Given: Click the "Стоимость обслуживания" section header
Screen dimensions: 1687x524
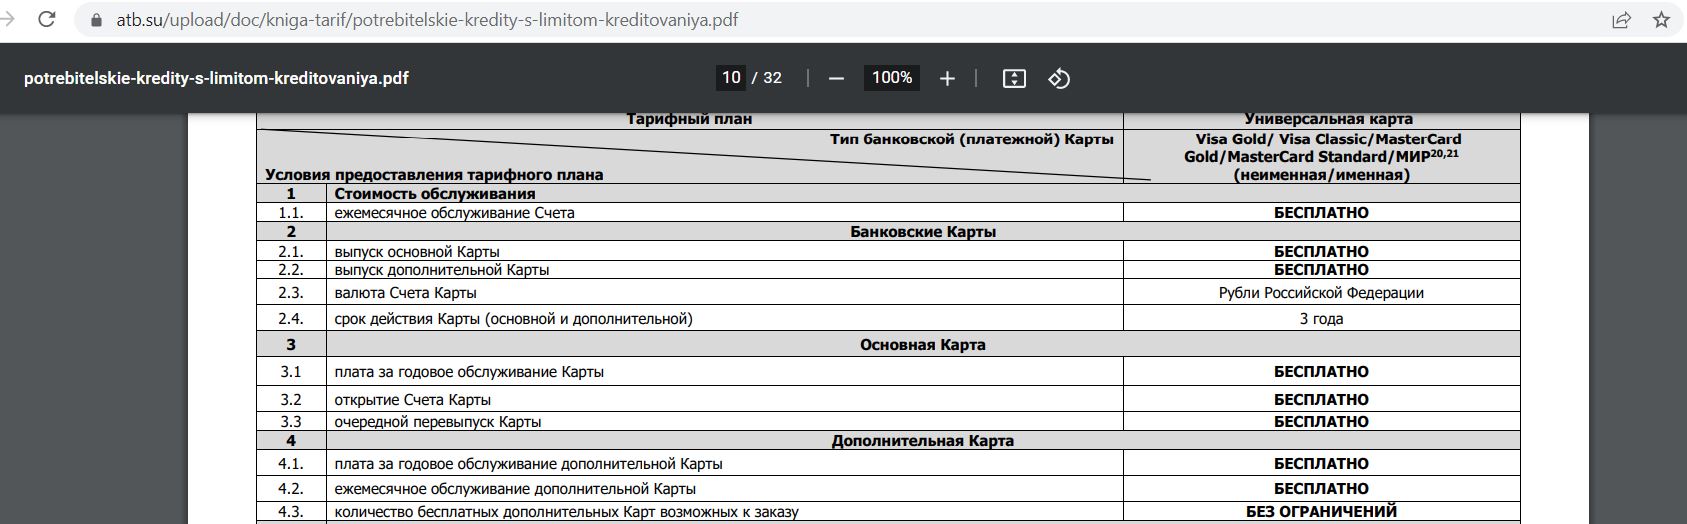Looking at the screenshot, I should (435, 194).
